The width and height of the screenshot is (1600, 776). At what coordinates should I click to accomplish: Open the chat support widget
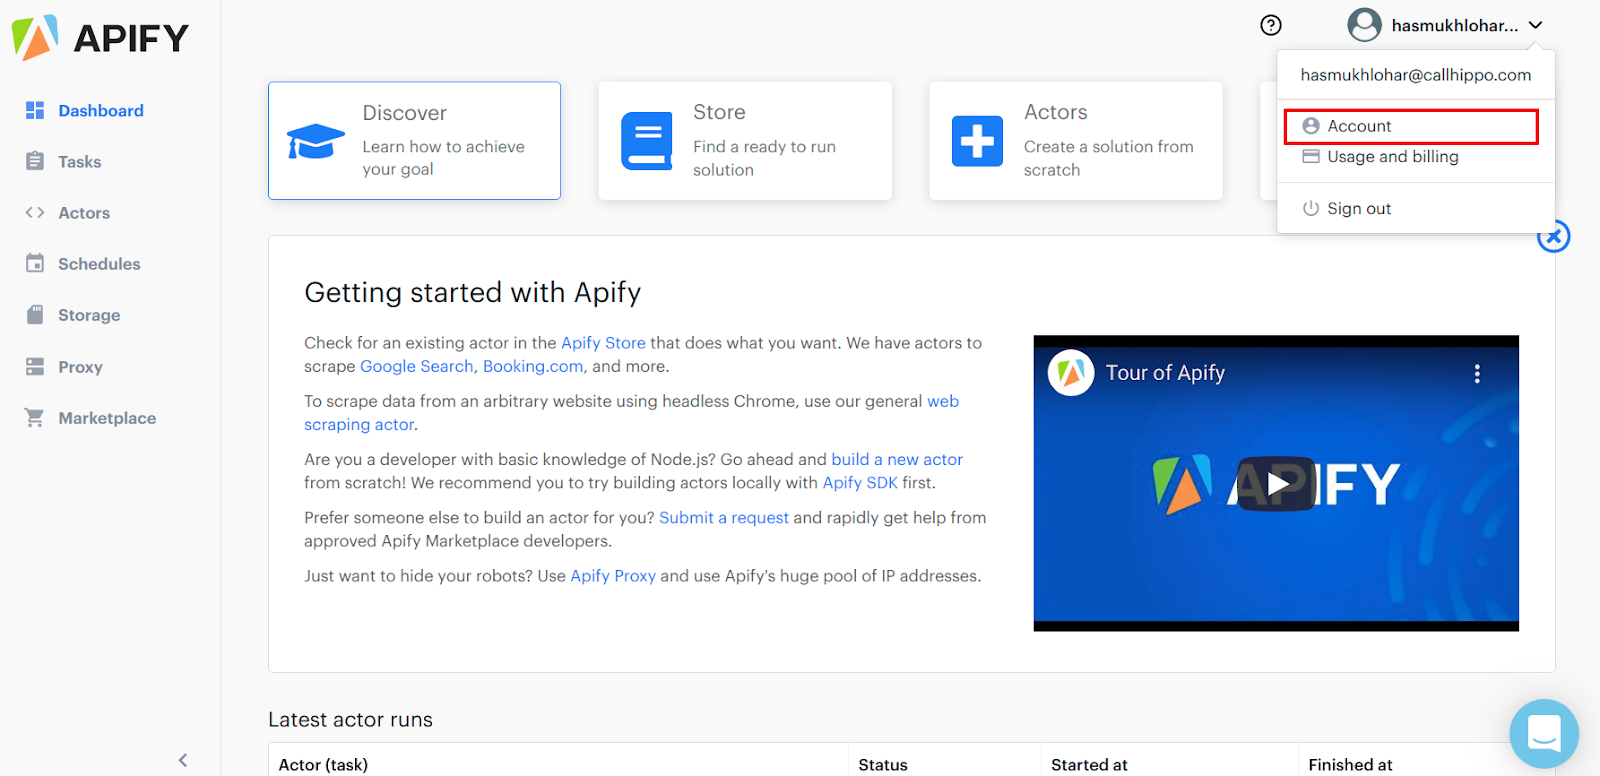(x=1544, y=734)
